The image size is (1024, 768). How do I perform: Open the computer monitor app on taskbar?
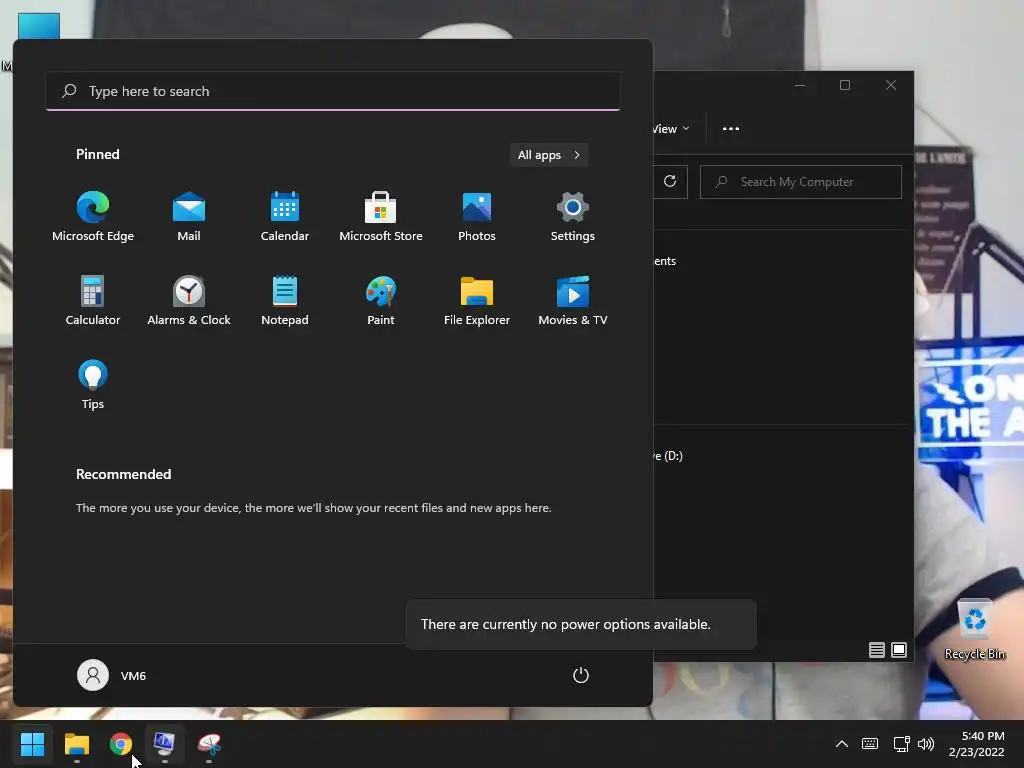click(165, 744)
